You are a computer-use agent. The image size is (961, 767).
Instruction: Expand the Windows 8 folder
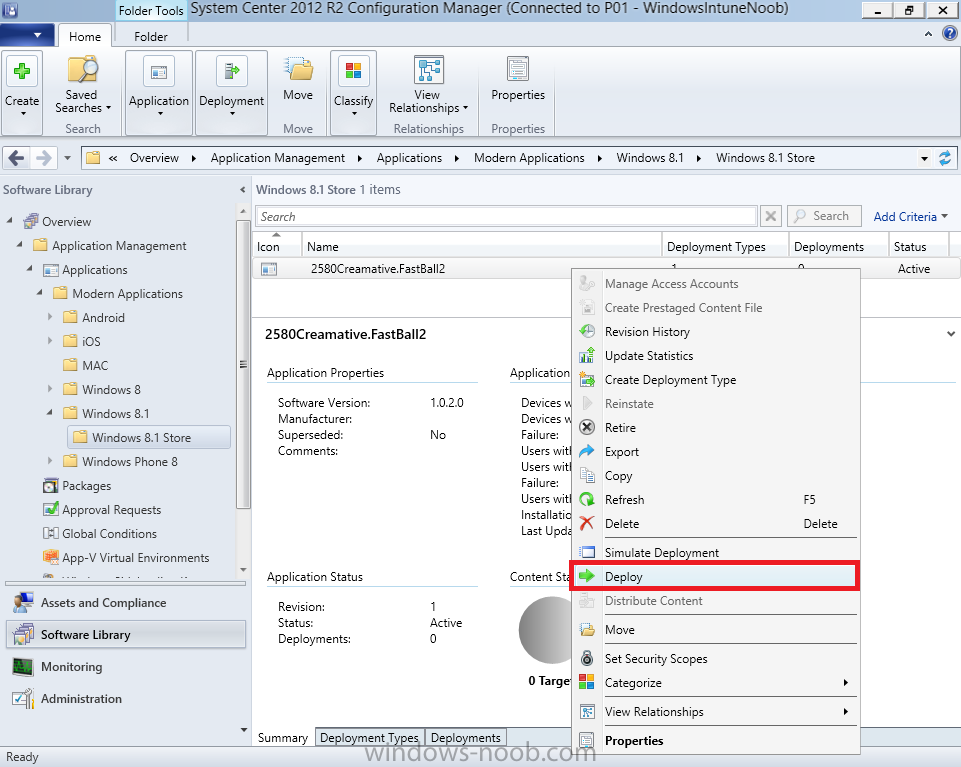tap(50, 388)
